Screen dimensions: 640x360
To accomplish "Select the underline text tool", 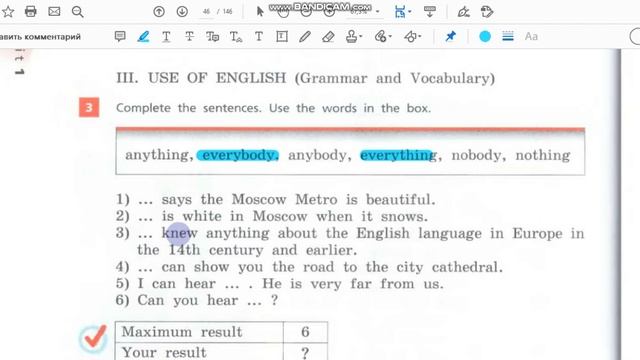I will pos(166,37).
